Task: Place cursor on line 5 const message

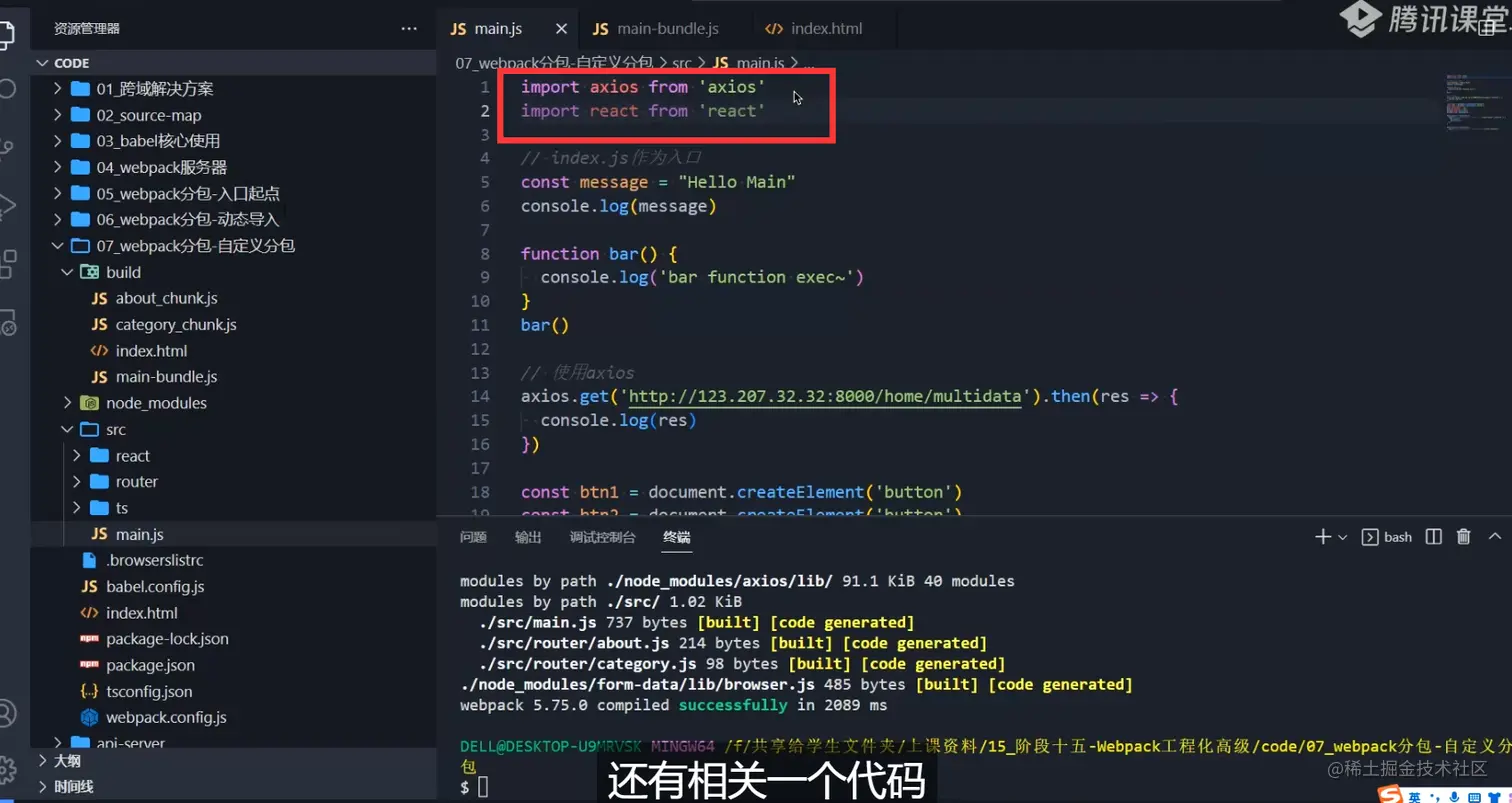Action: pos(658,182)
